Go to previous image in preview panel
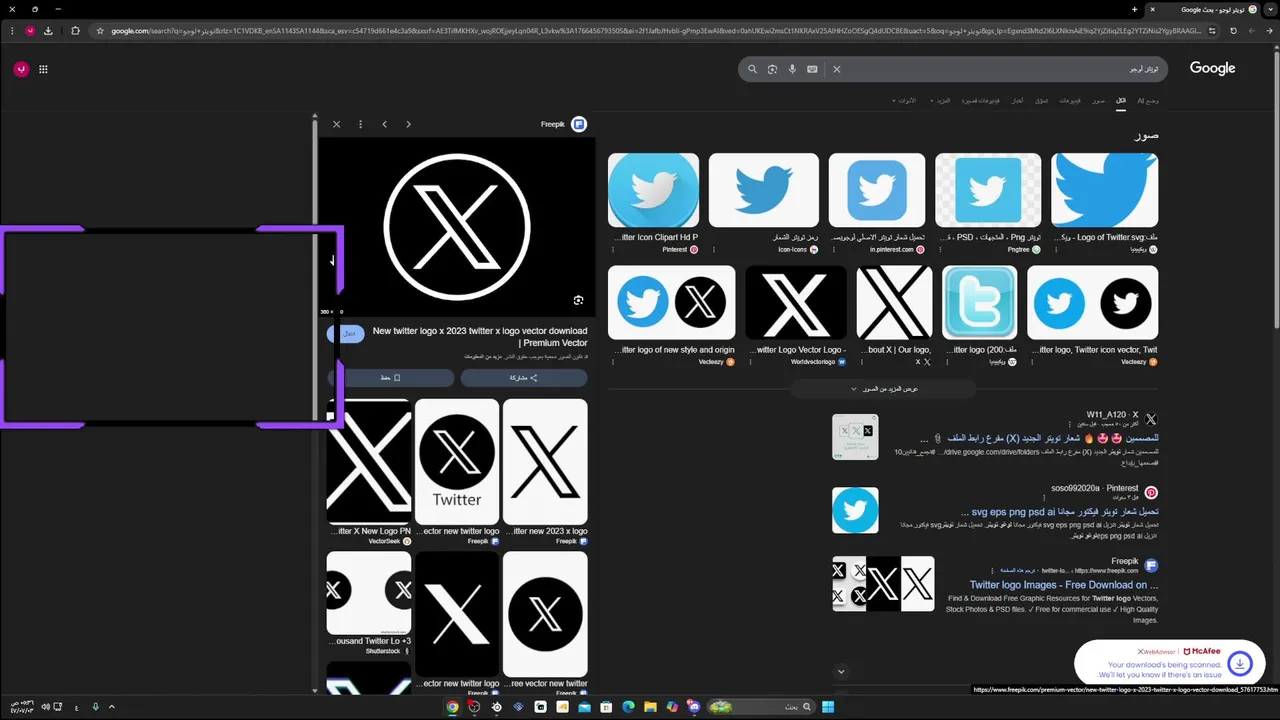 384,124
